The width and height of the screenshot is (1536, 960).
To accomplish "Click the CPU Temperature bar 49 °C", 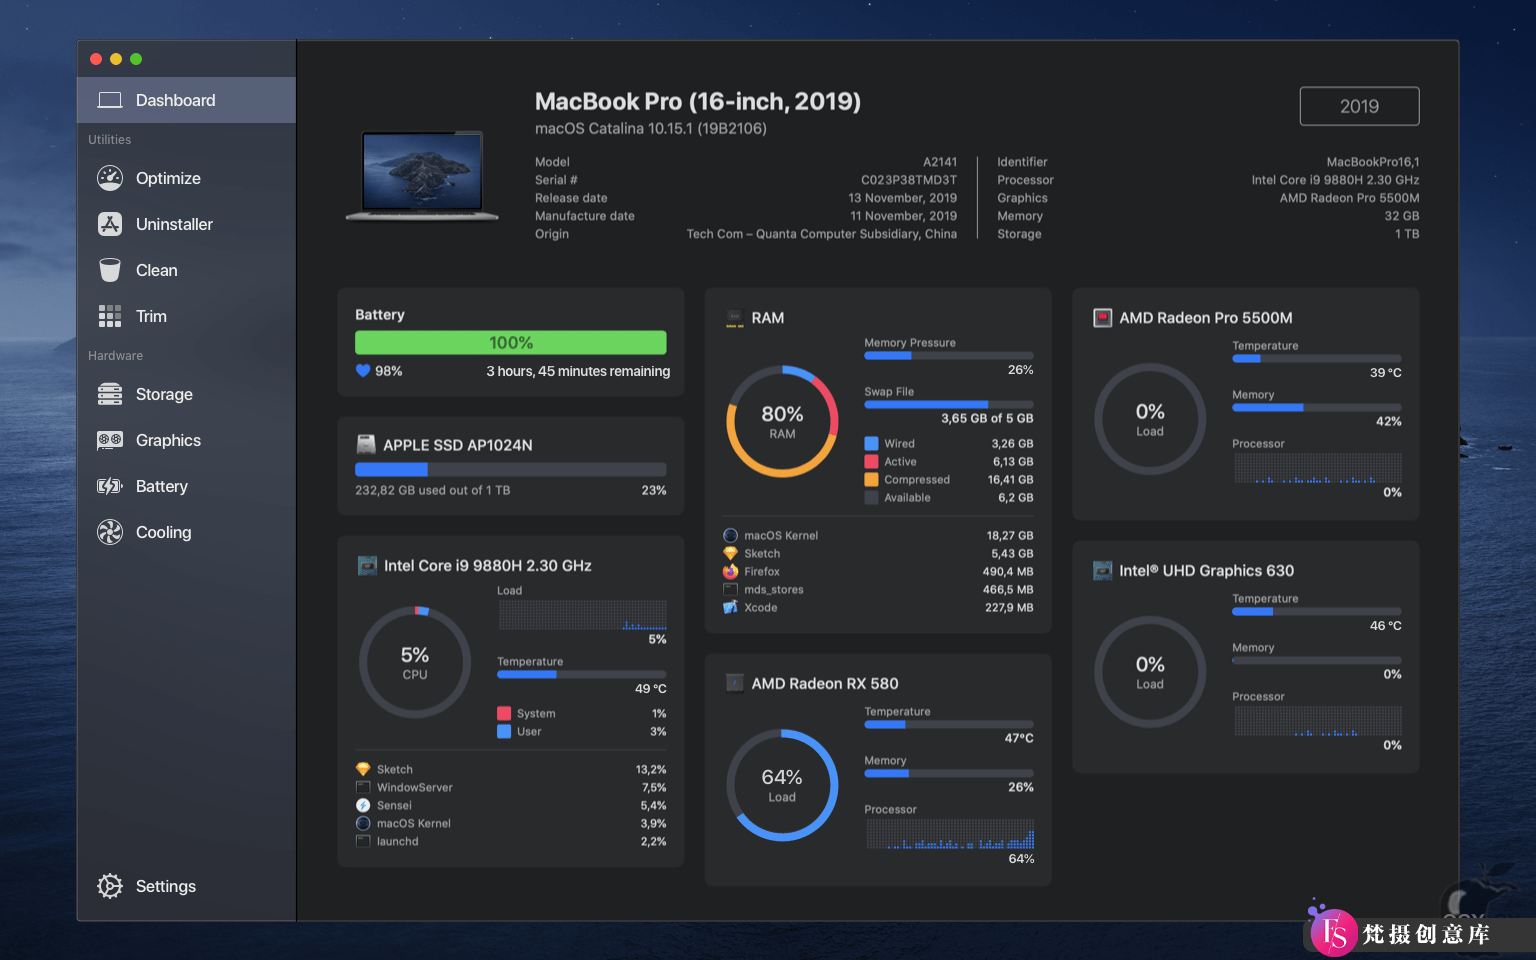I will (582, 674).
